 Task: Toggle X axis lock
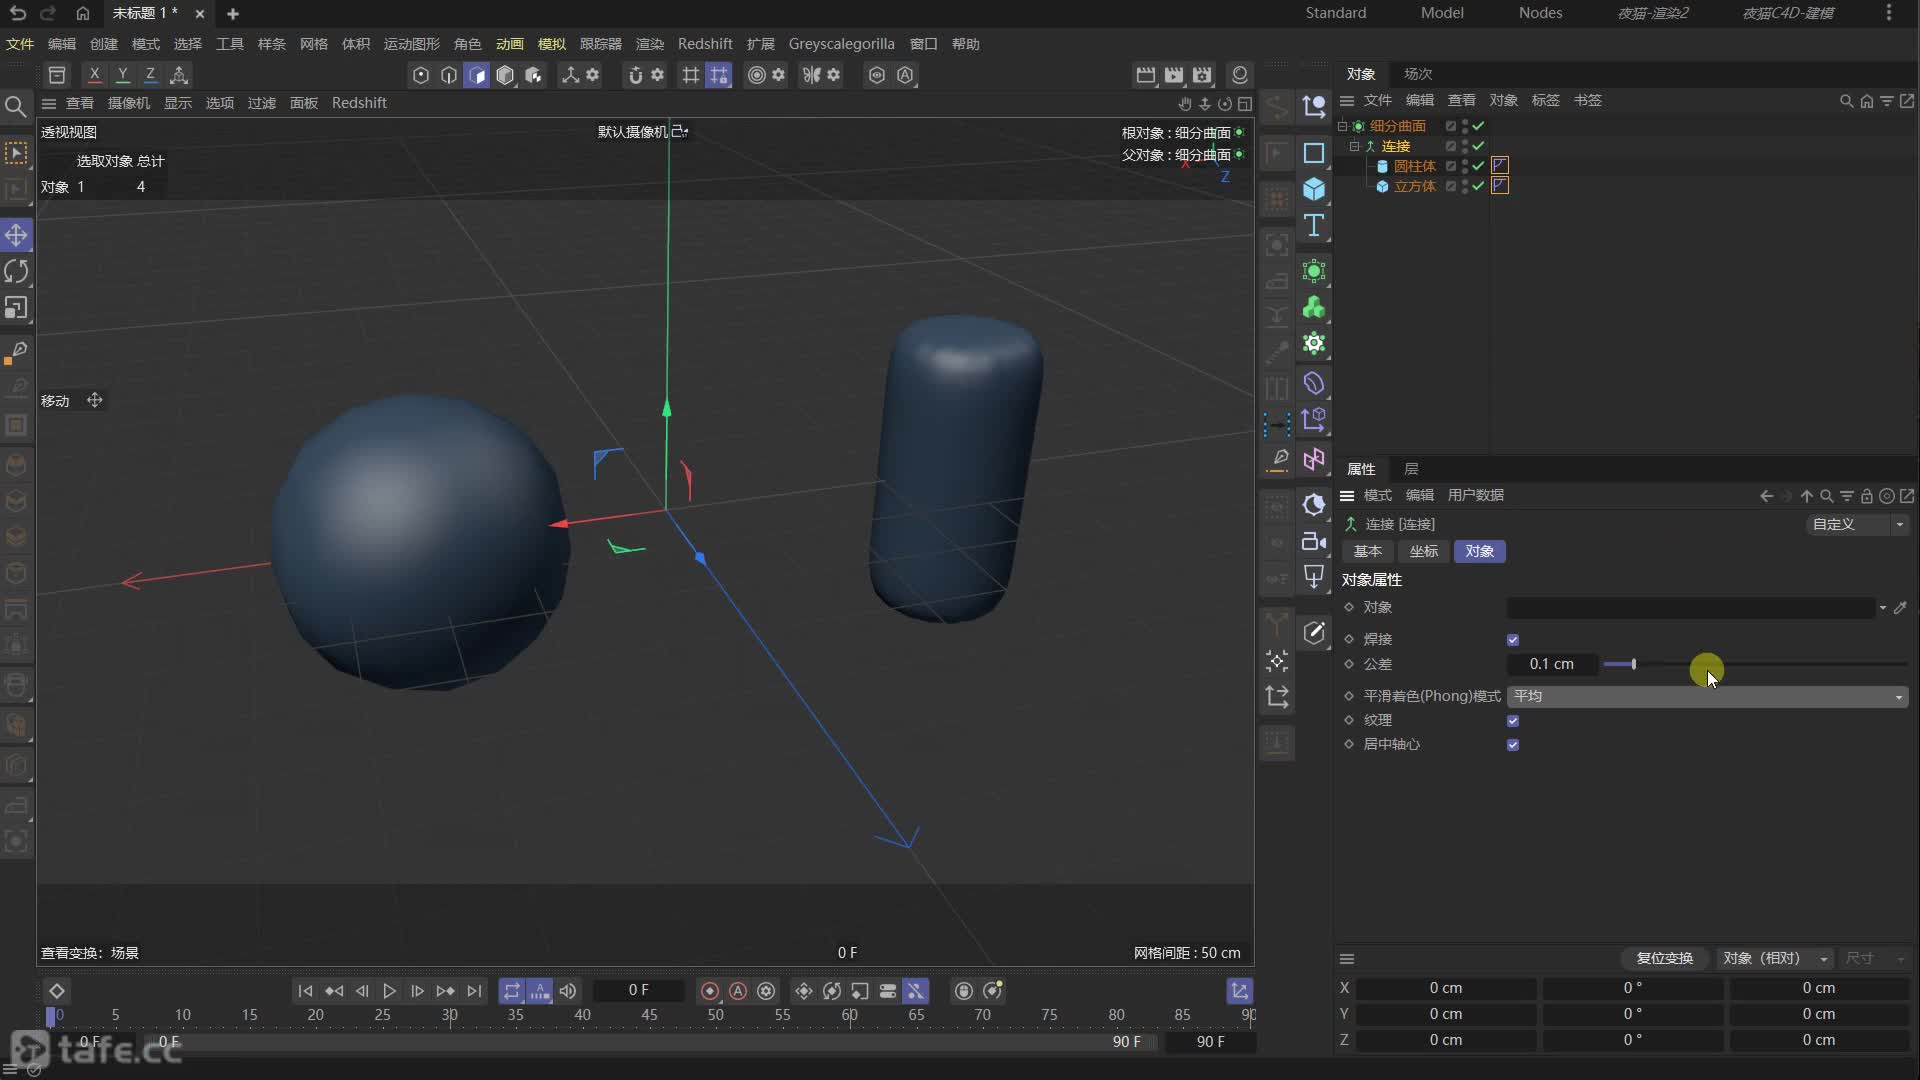(x=94, y=75)
